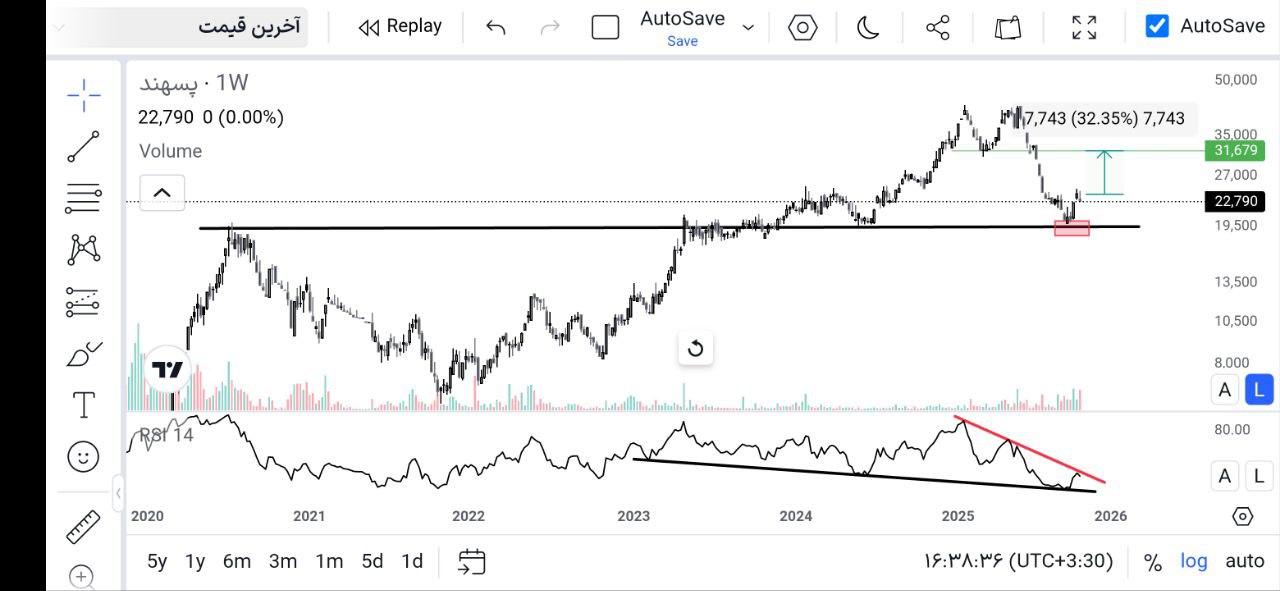The width and height of the screenshot is (1280, 591).
Task: Click the 22,790 price label on the axis
Action: [1235, 201]
